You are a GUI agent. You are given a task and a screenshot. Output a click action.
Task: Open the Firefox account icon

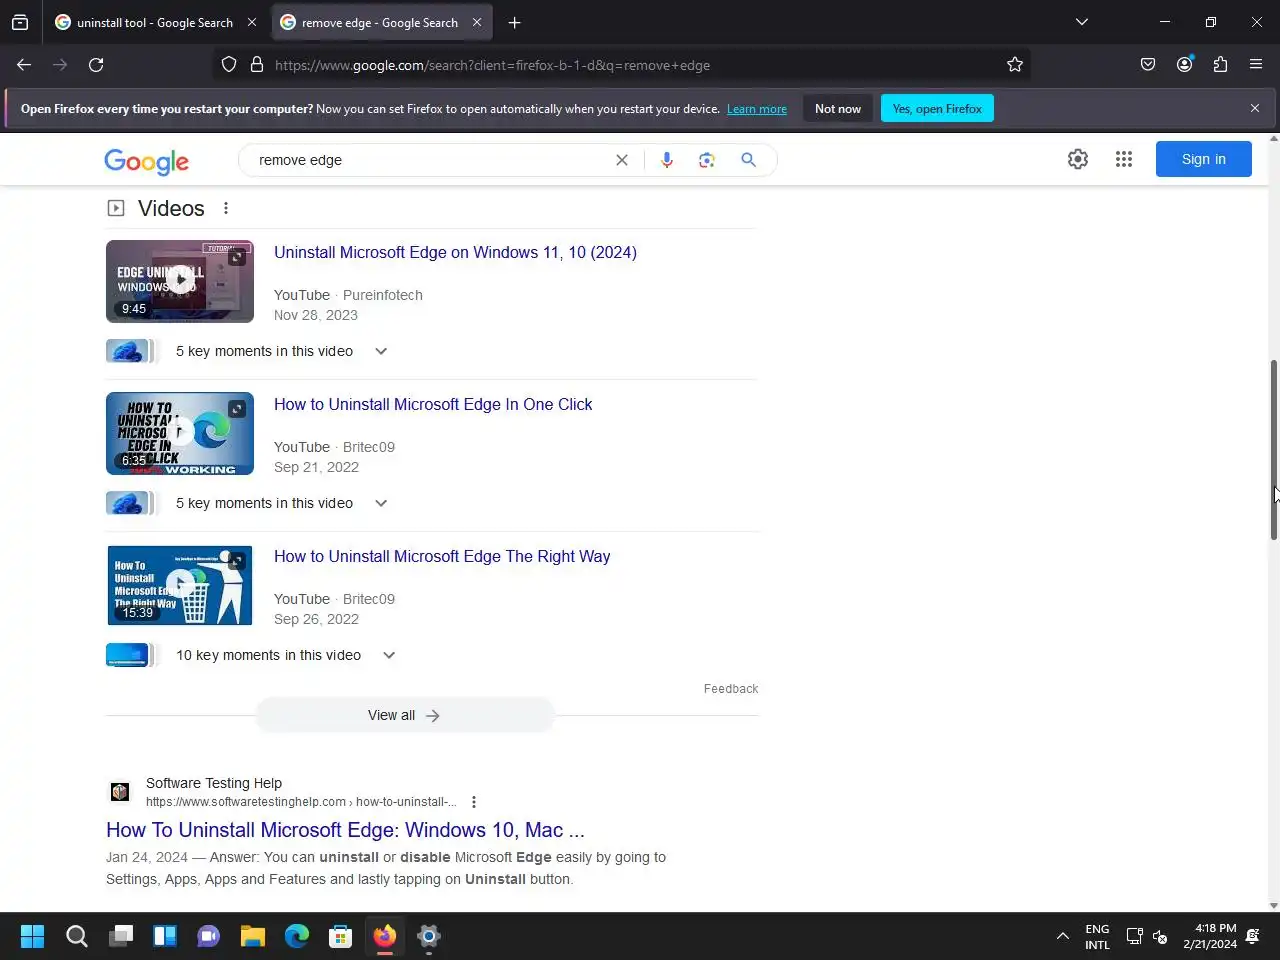pos(1184,65)
